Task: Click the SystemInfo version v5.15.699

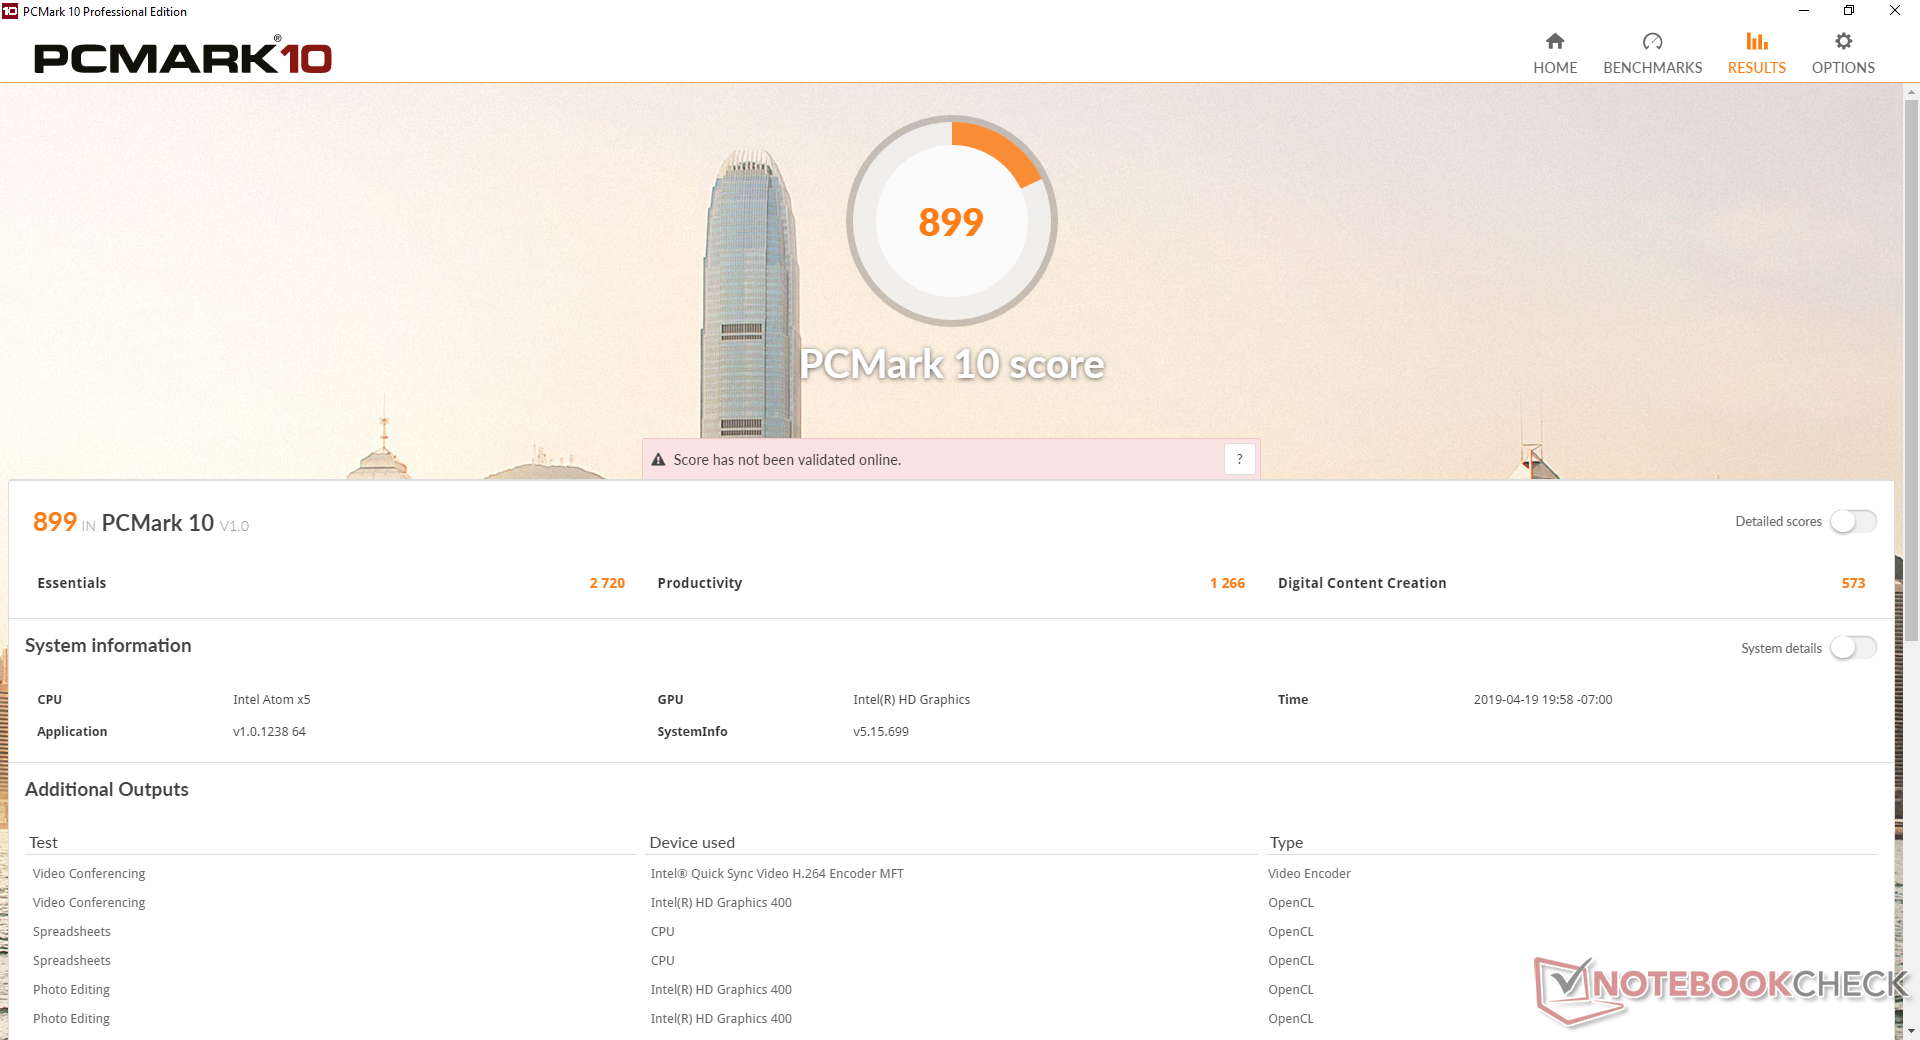Action: click(881, 732)
